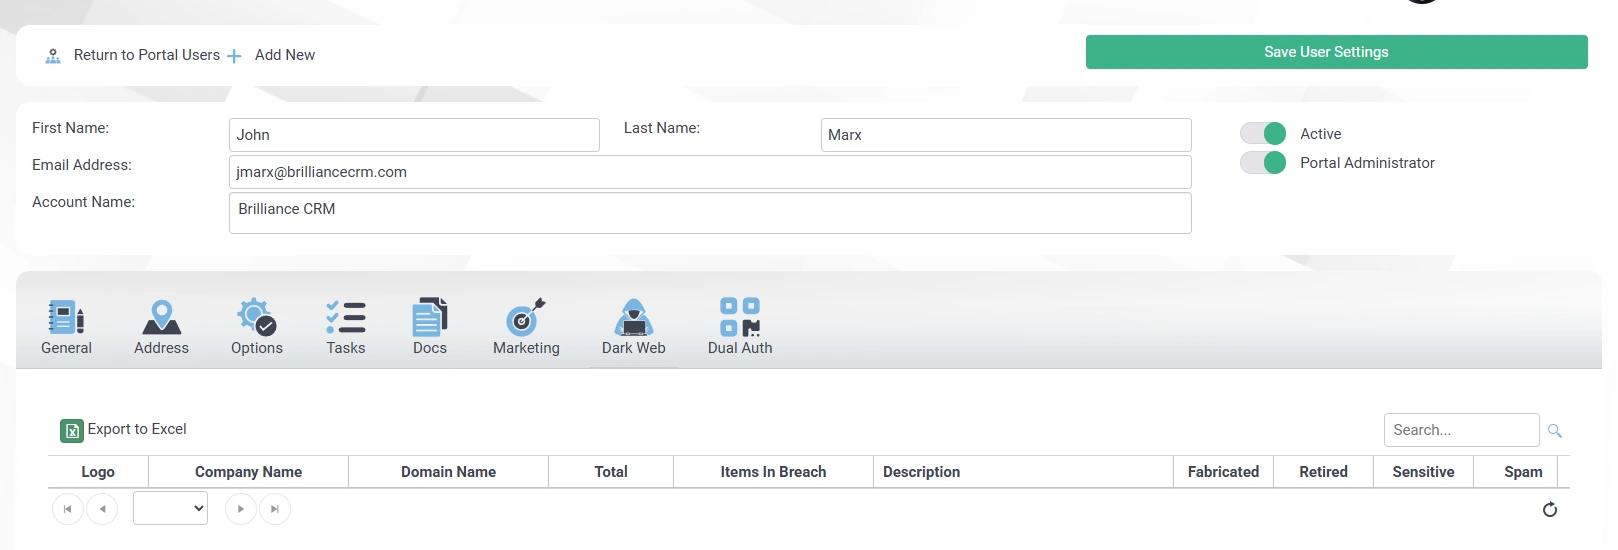
Task: Return to Portal Users link
Action: tap(146, 55)
